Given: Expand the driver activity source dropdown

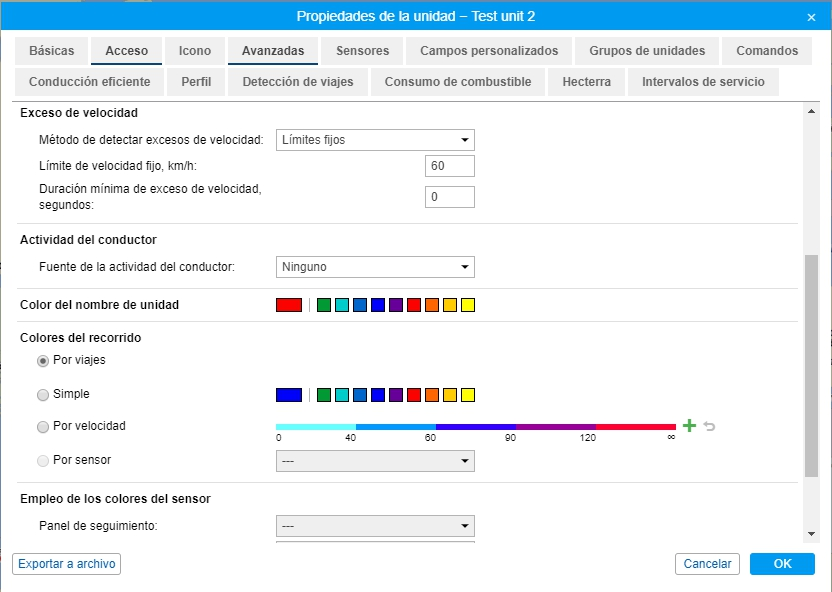Looking at the screenshot, I should point(375,266).
